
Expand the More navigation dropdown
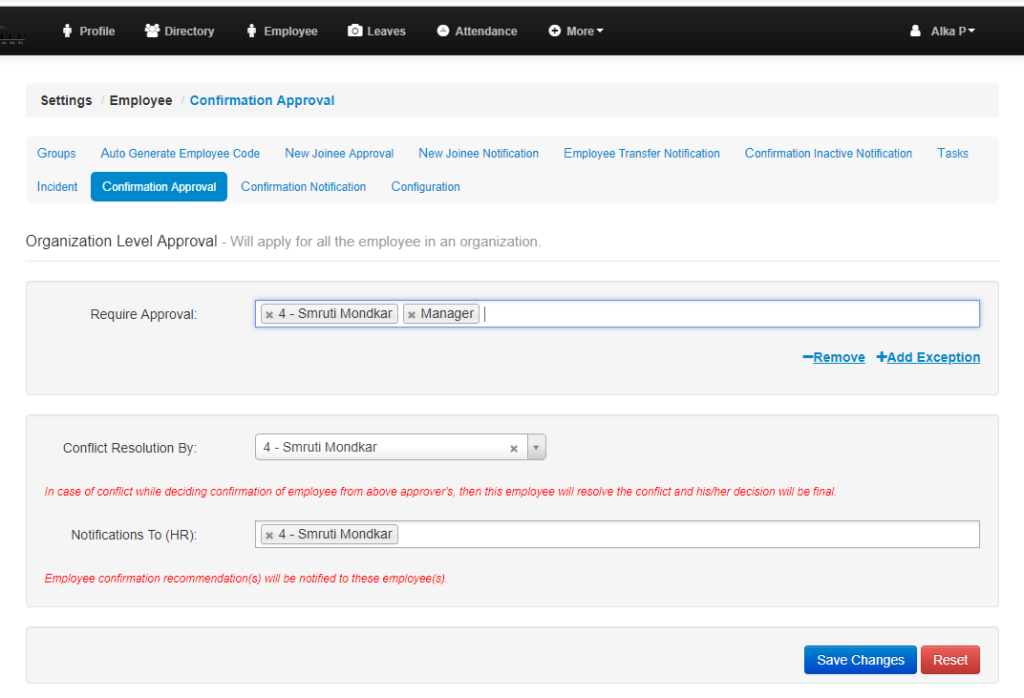[576, 31]
